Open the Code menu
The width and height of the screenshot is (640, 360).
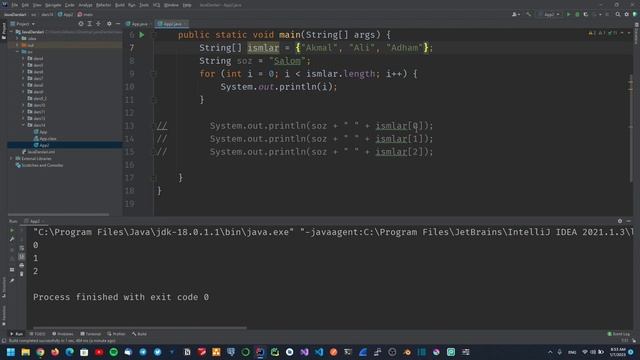[x=70, y=5]
